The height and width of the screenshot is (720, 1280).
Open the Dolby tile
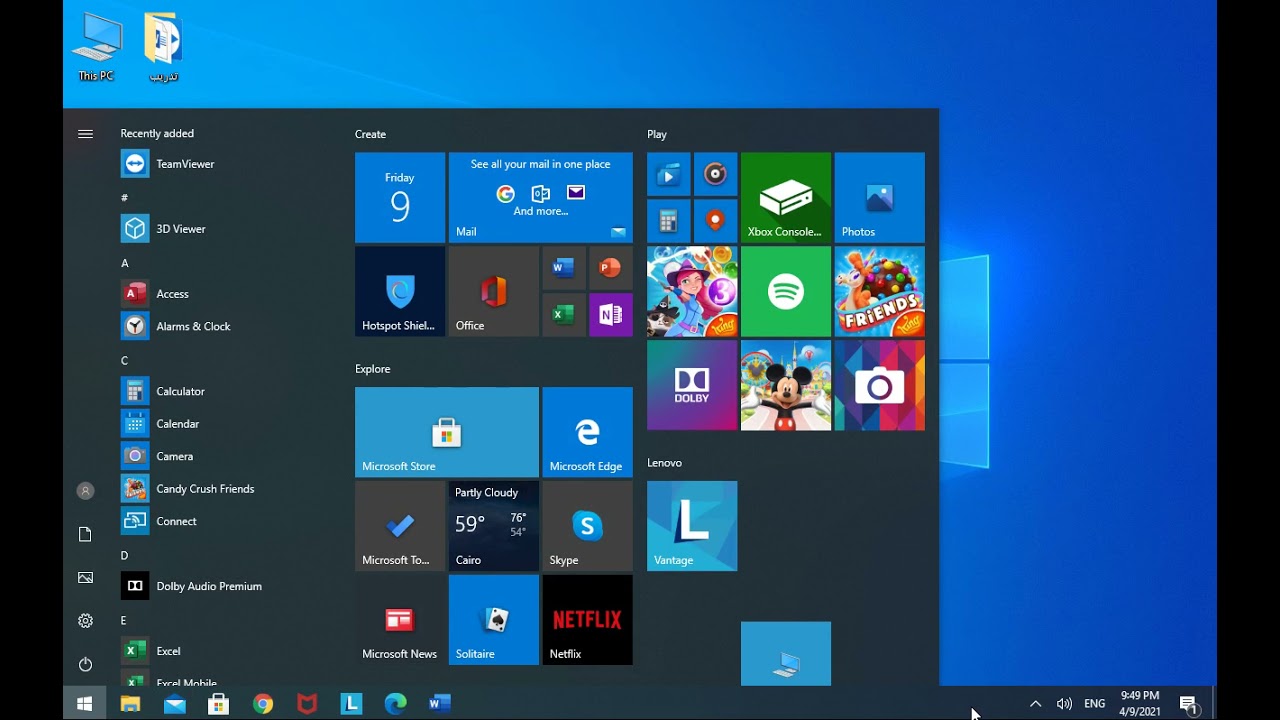(x=692, y=386)
